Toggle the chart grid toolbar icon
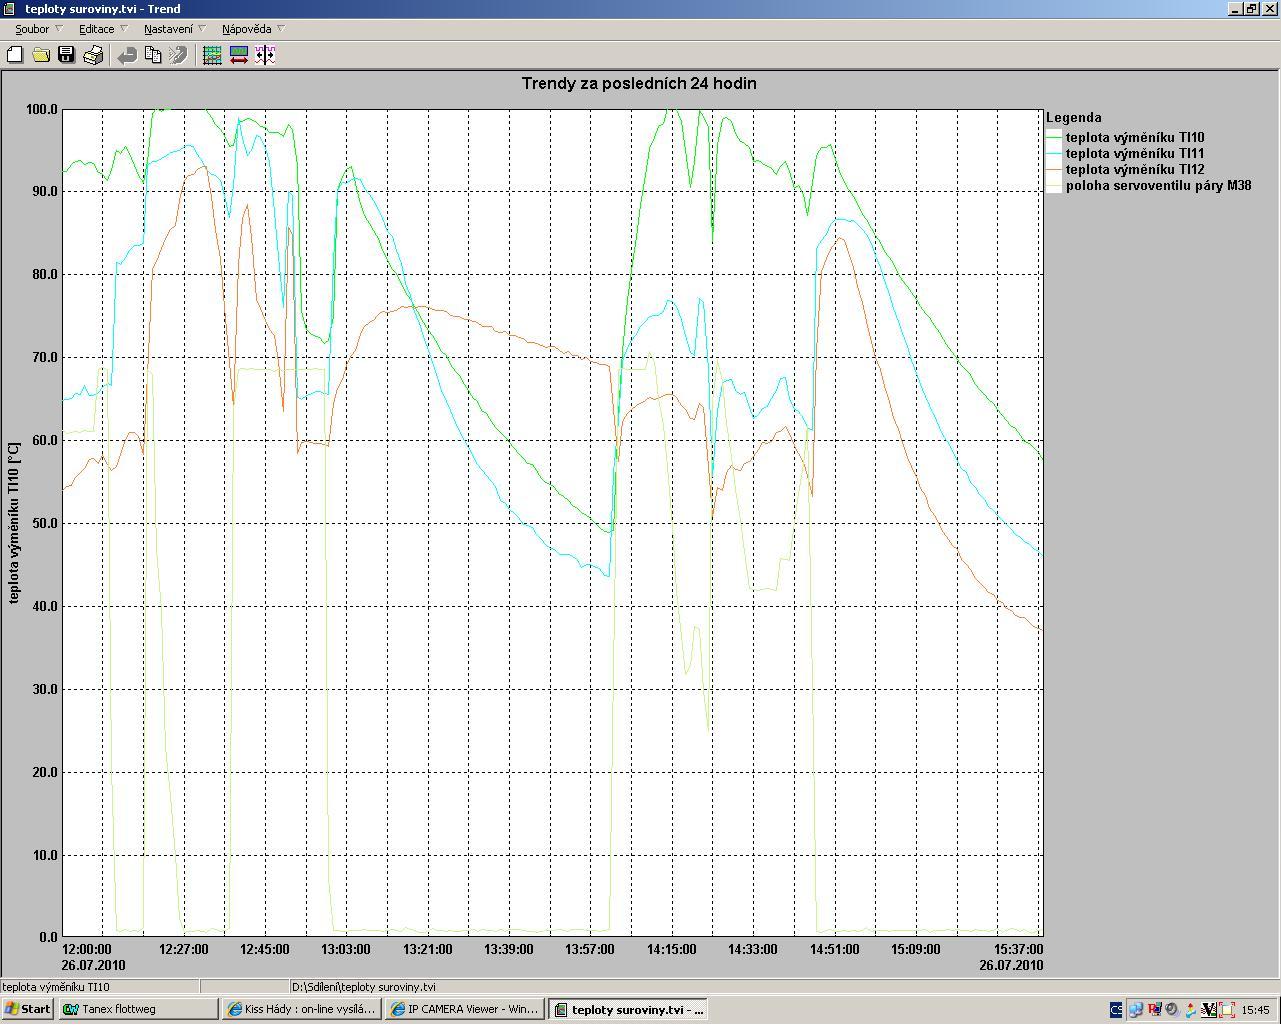Screen dimensions: 1281x1025 (212, 55)
